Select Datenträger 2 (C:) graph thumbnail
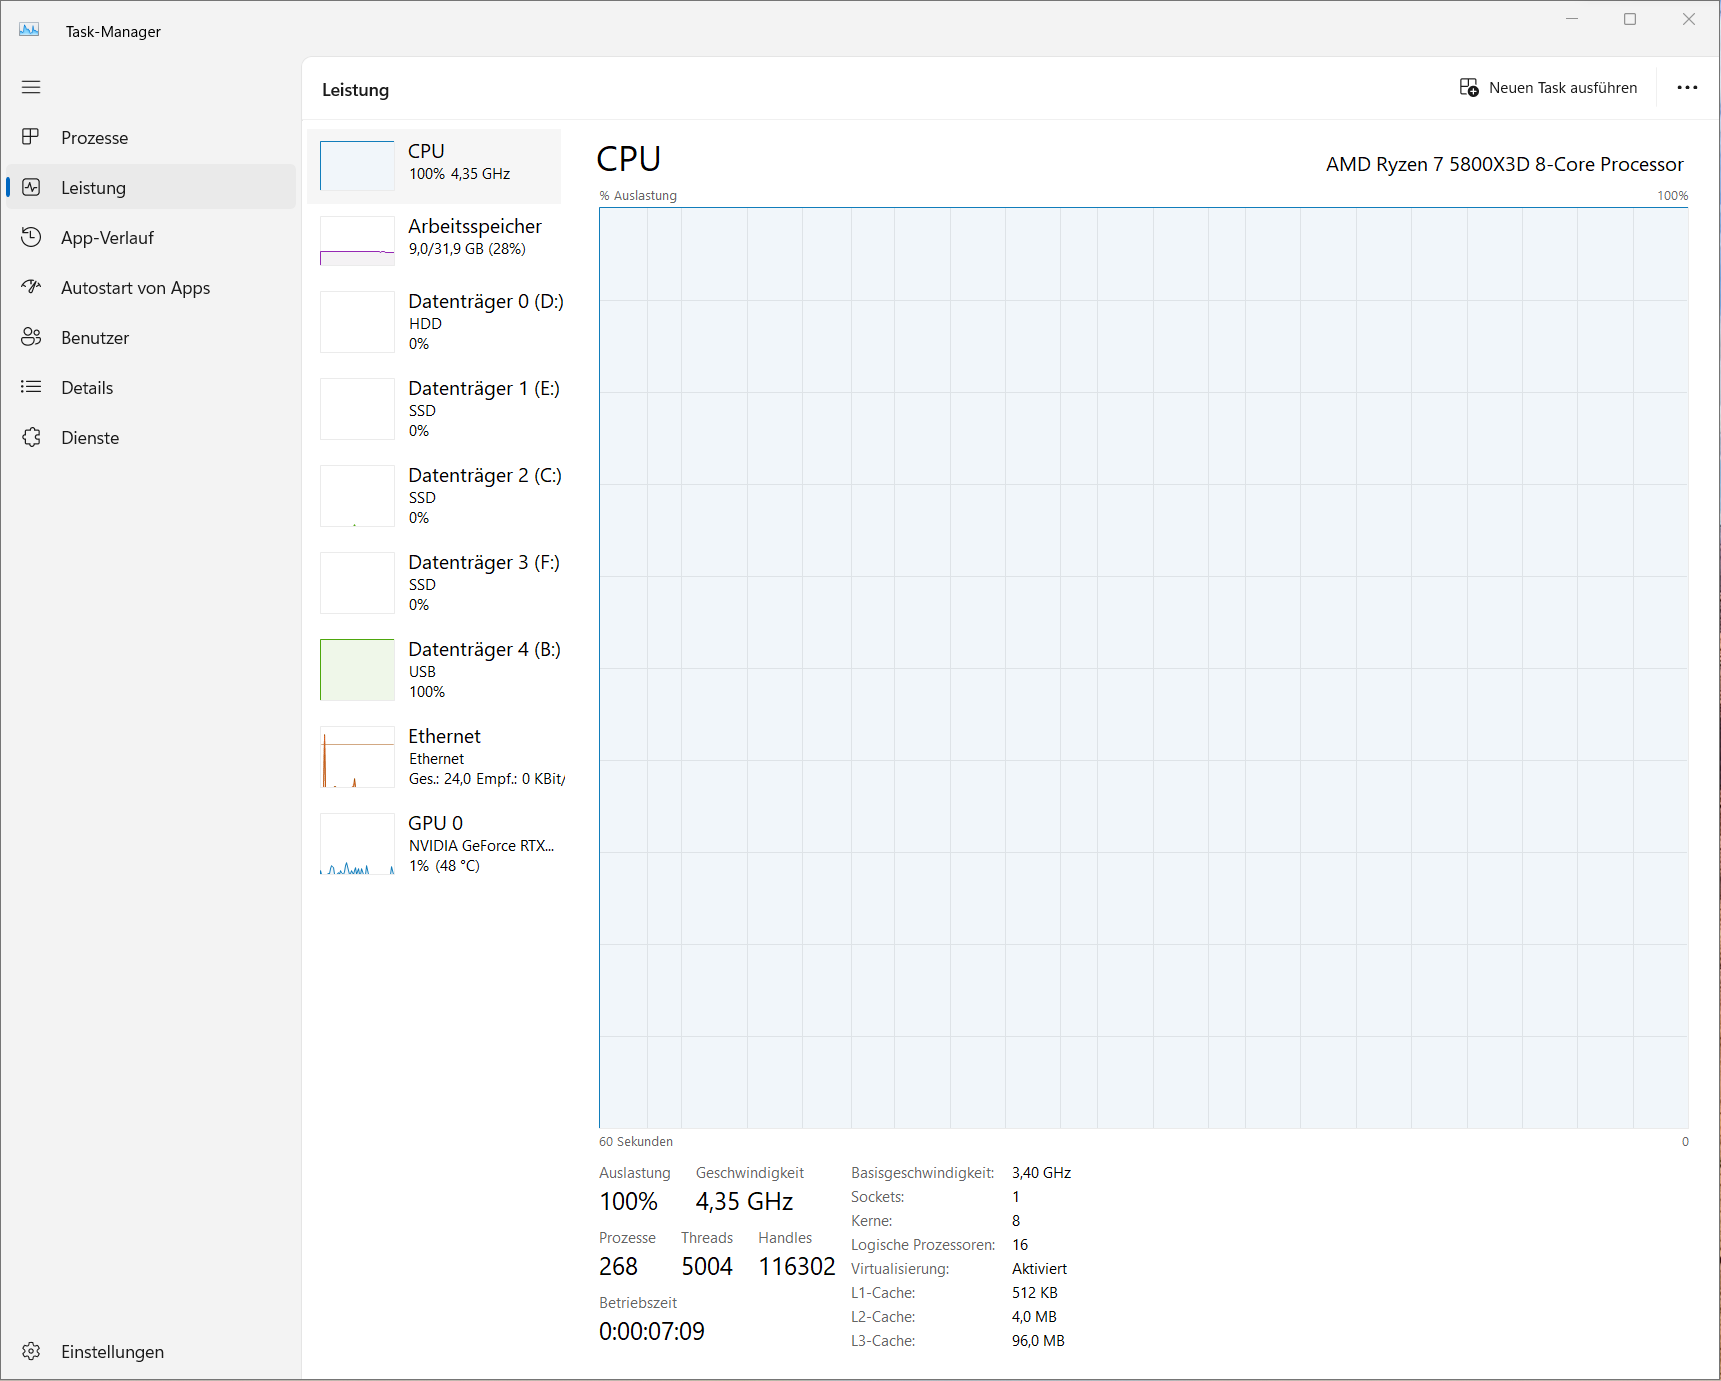Image resolution: width=1721 pixels, height=1381 pixels. 357,496
